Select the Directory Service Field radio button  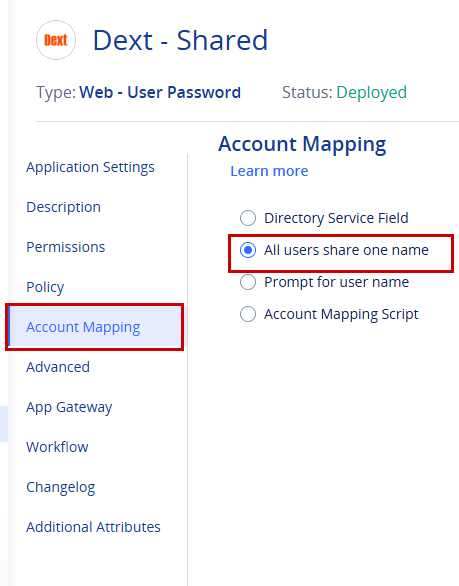coord(248,218)
